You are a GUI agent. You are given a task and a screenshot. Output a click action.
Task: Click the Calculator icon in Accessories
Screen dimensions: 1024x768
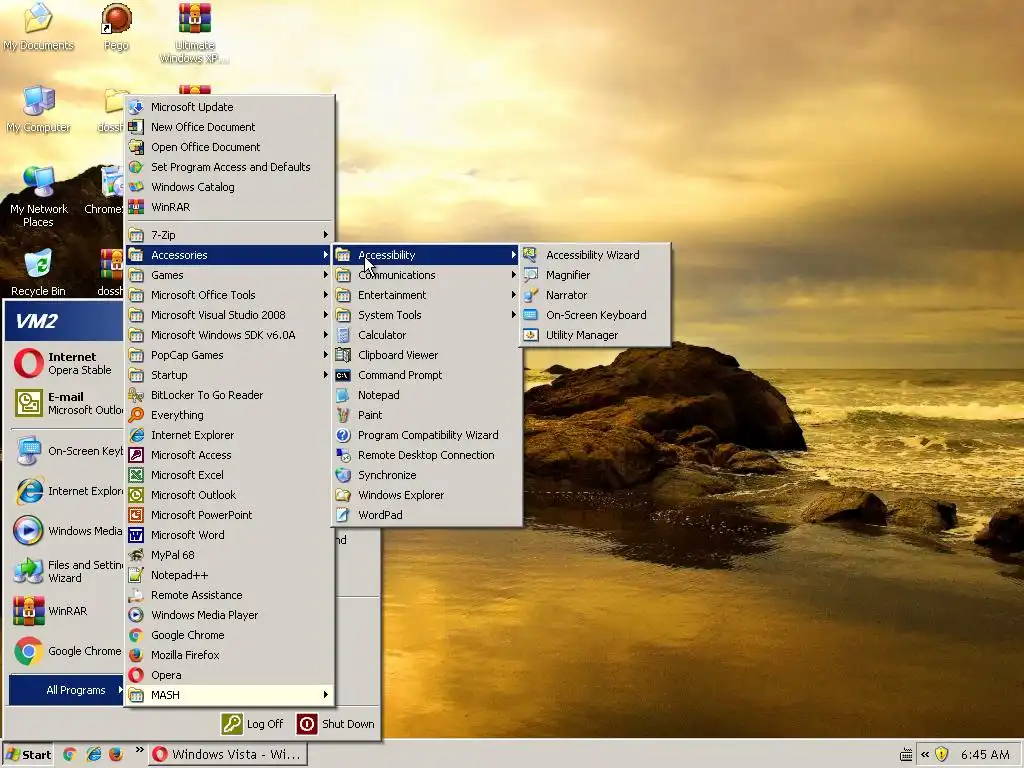(x=343, y=335)
